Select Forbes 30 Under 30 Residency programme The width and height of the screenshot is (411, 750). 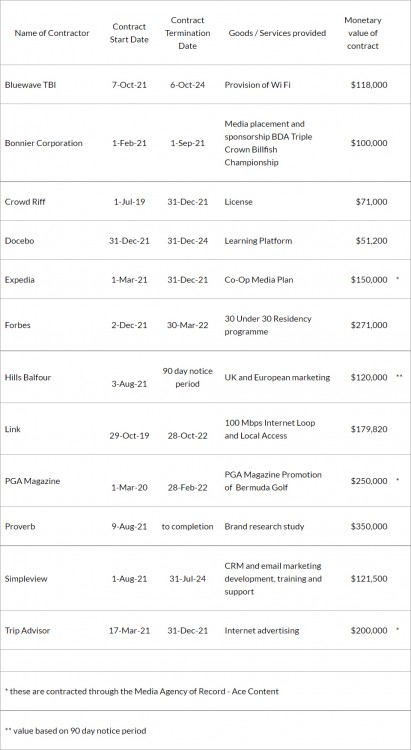[x=268, y=325]
